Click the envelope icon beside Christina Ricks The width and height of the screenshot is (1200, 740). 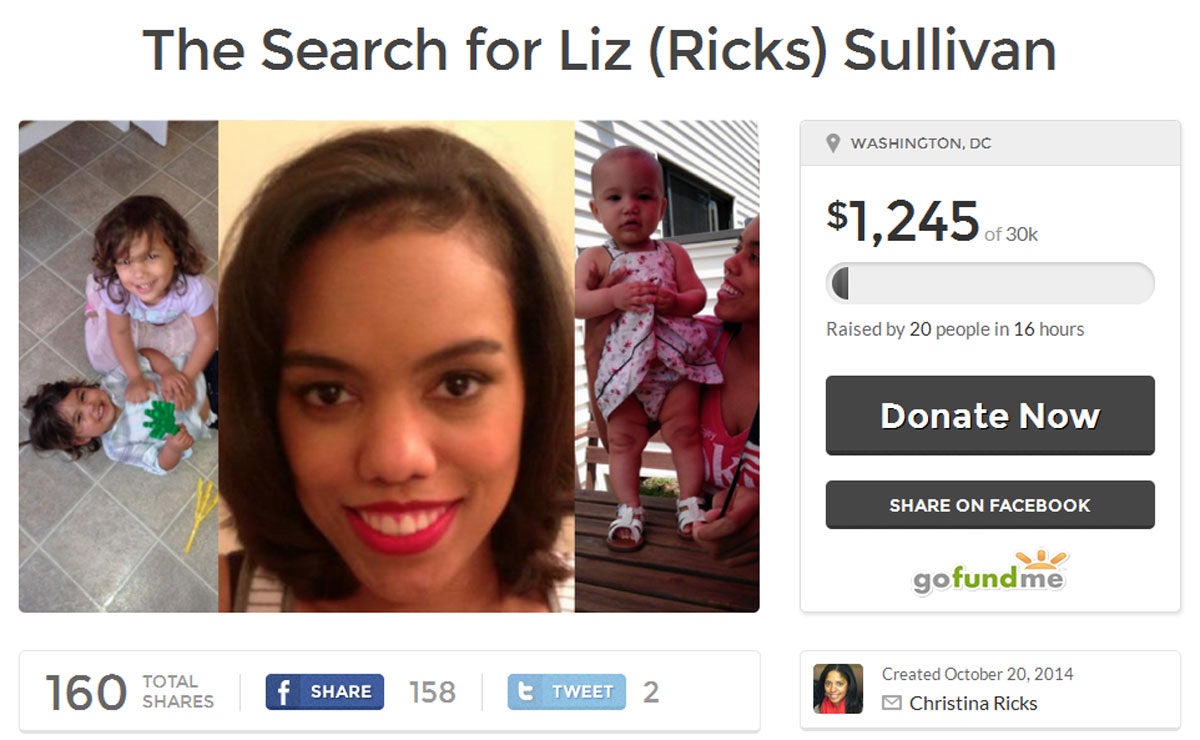pyautogui.click(x=891, y=704)
